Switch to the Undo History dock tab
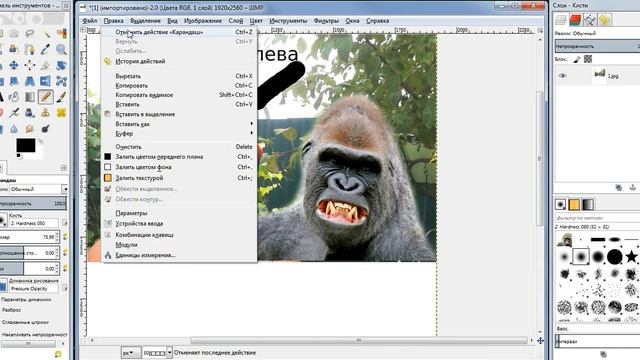 click(x=605, y=20)
